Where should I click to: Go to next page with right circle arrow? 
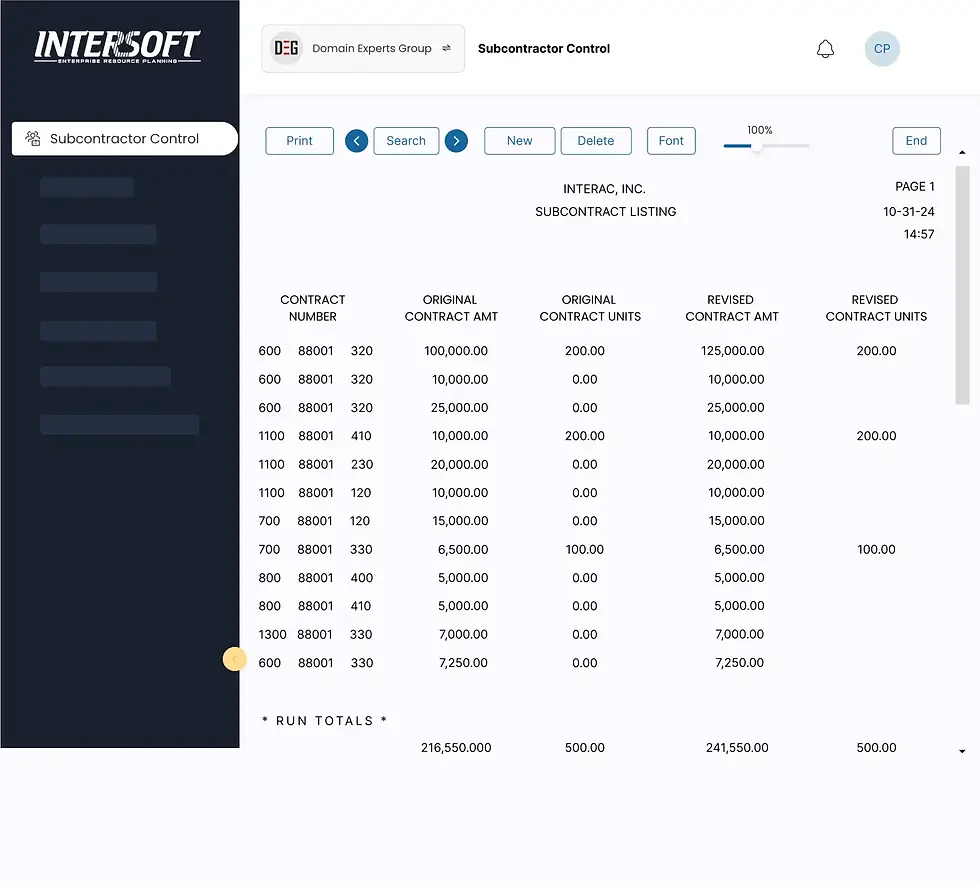tap(456, 141)
